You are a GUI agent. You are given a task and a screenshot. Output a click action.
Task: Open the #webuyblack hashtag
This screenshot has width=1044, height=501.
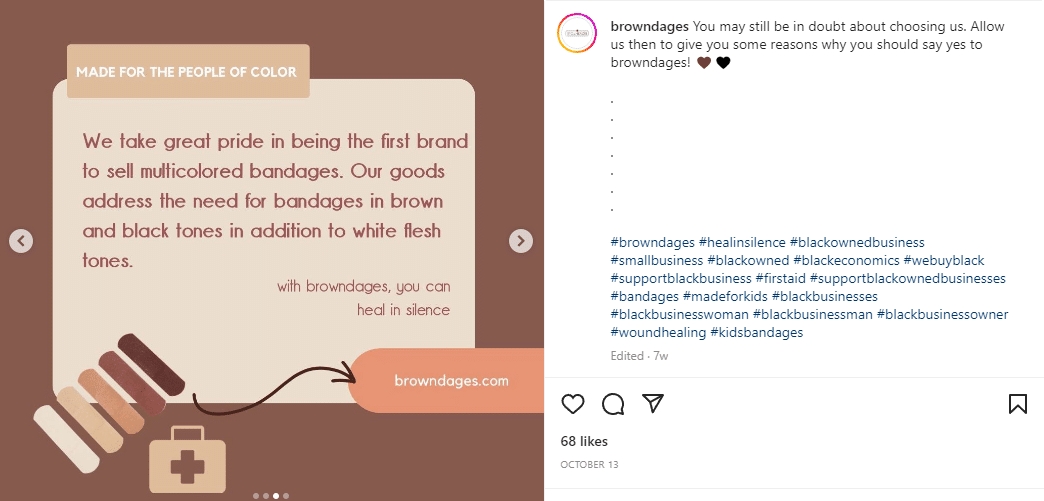[943, 260]
